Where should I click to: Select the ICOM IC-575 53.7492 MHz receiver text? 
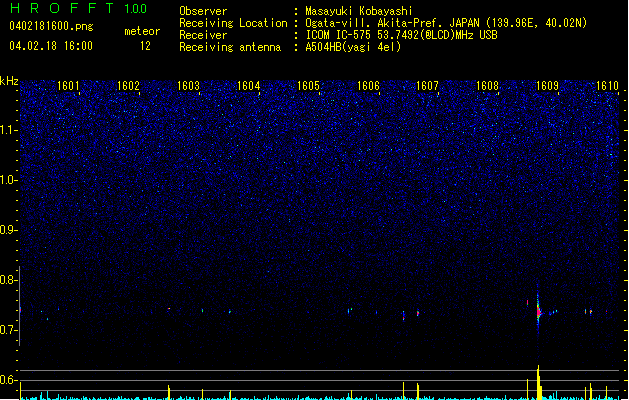click(x=401, y=35)
